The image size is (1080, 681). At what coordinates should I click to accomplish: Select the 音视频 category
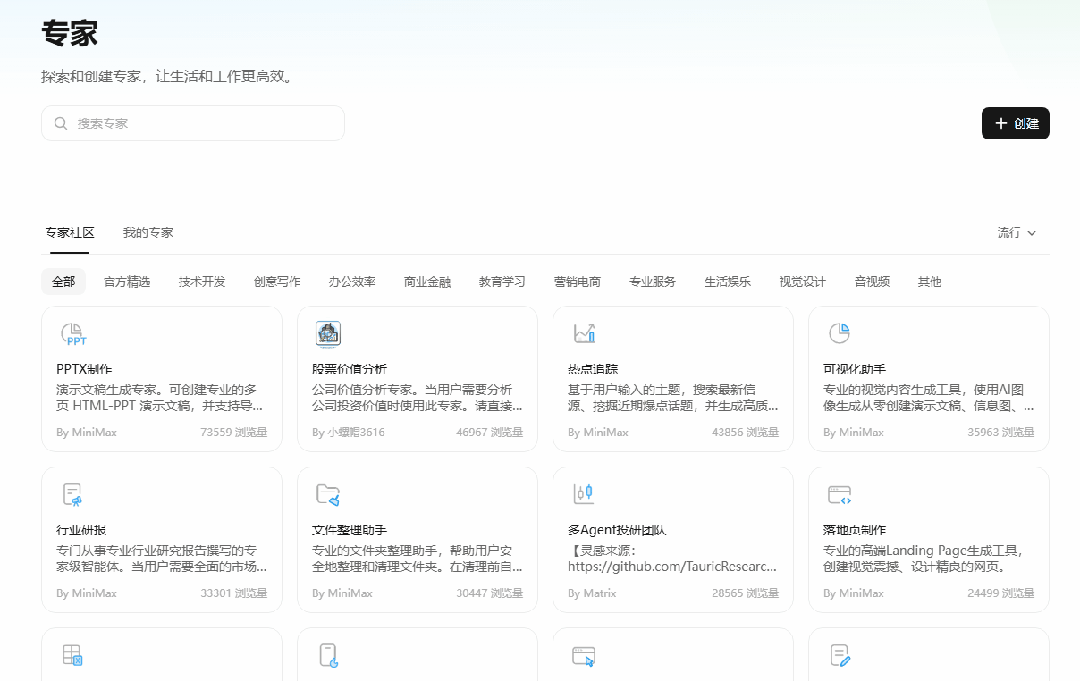pos(871,281)
